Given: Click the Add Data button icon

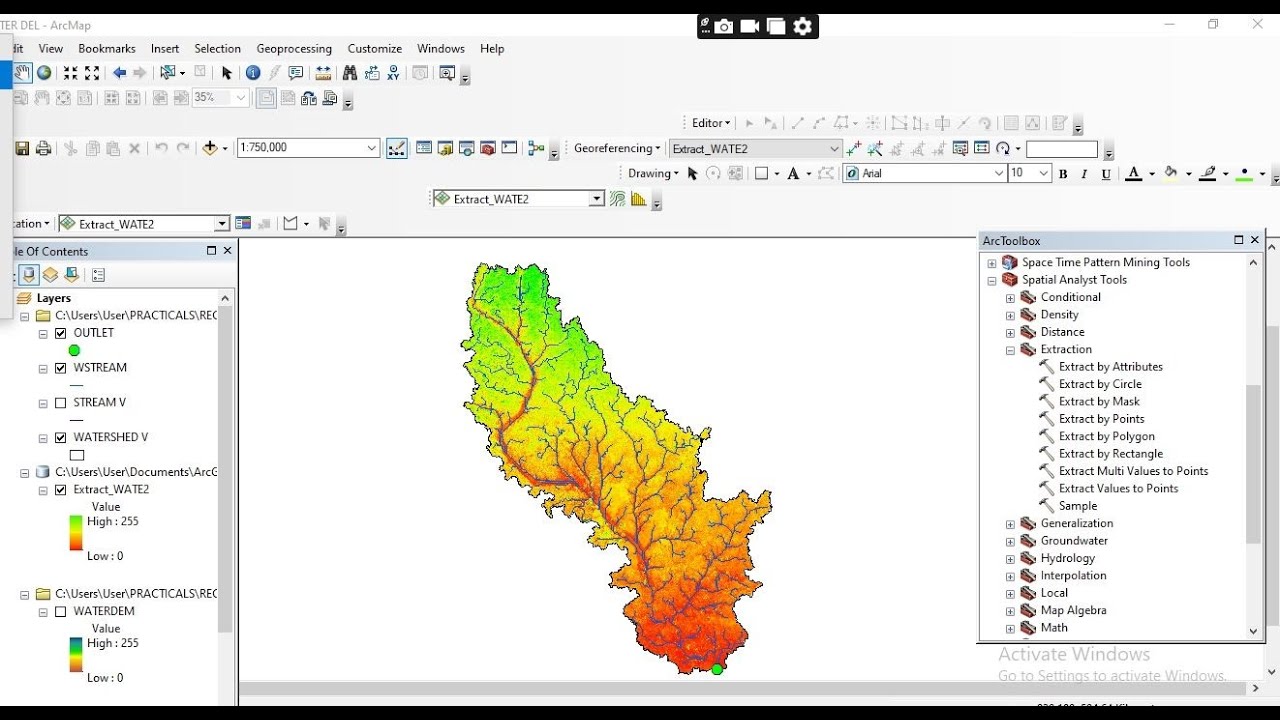Looking at the screenshot, I should pos(210,148).
